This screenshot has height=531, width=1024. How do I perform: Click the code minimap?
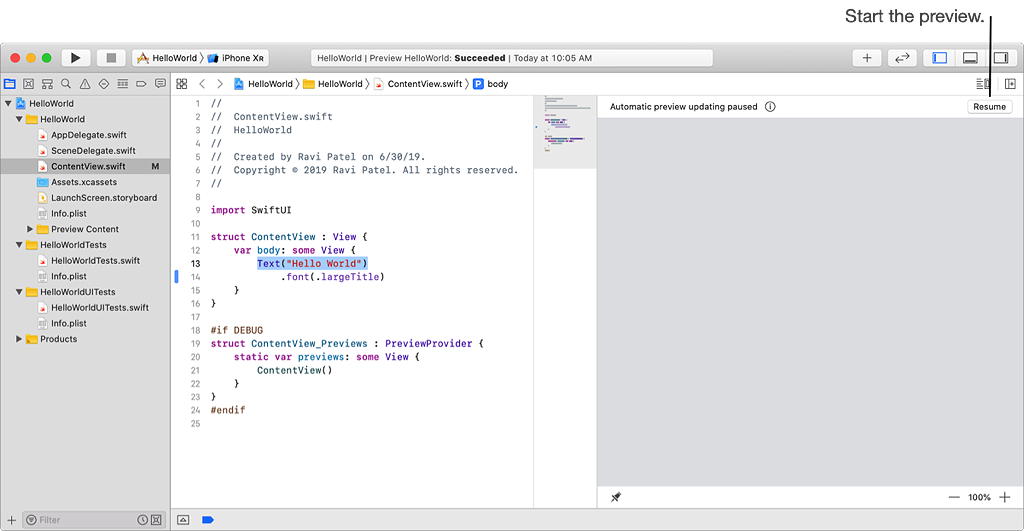tap(565, 132)
